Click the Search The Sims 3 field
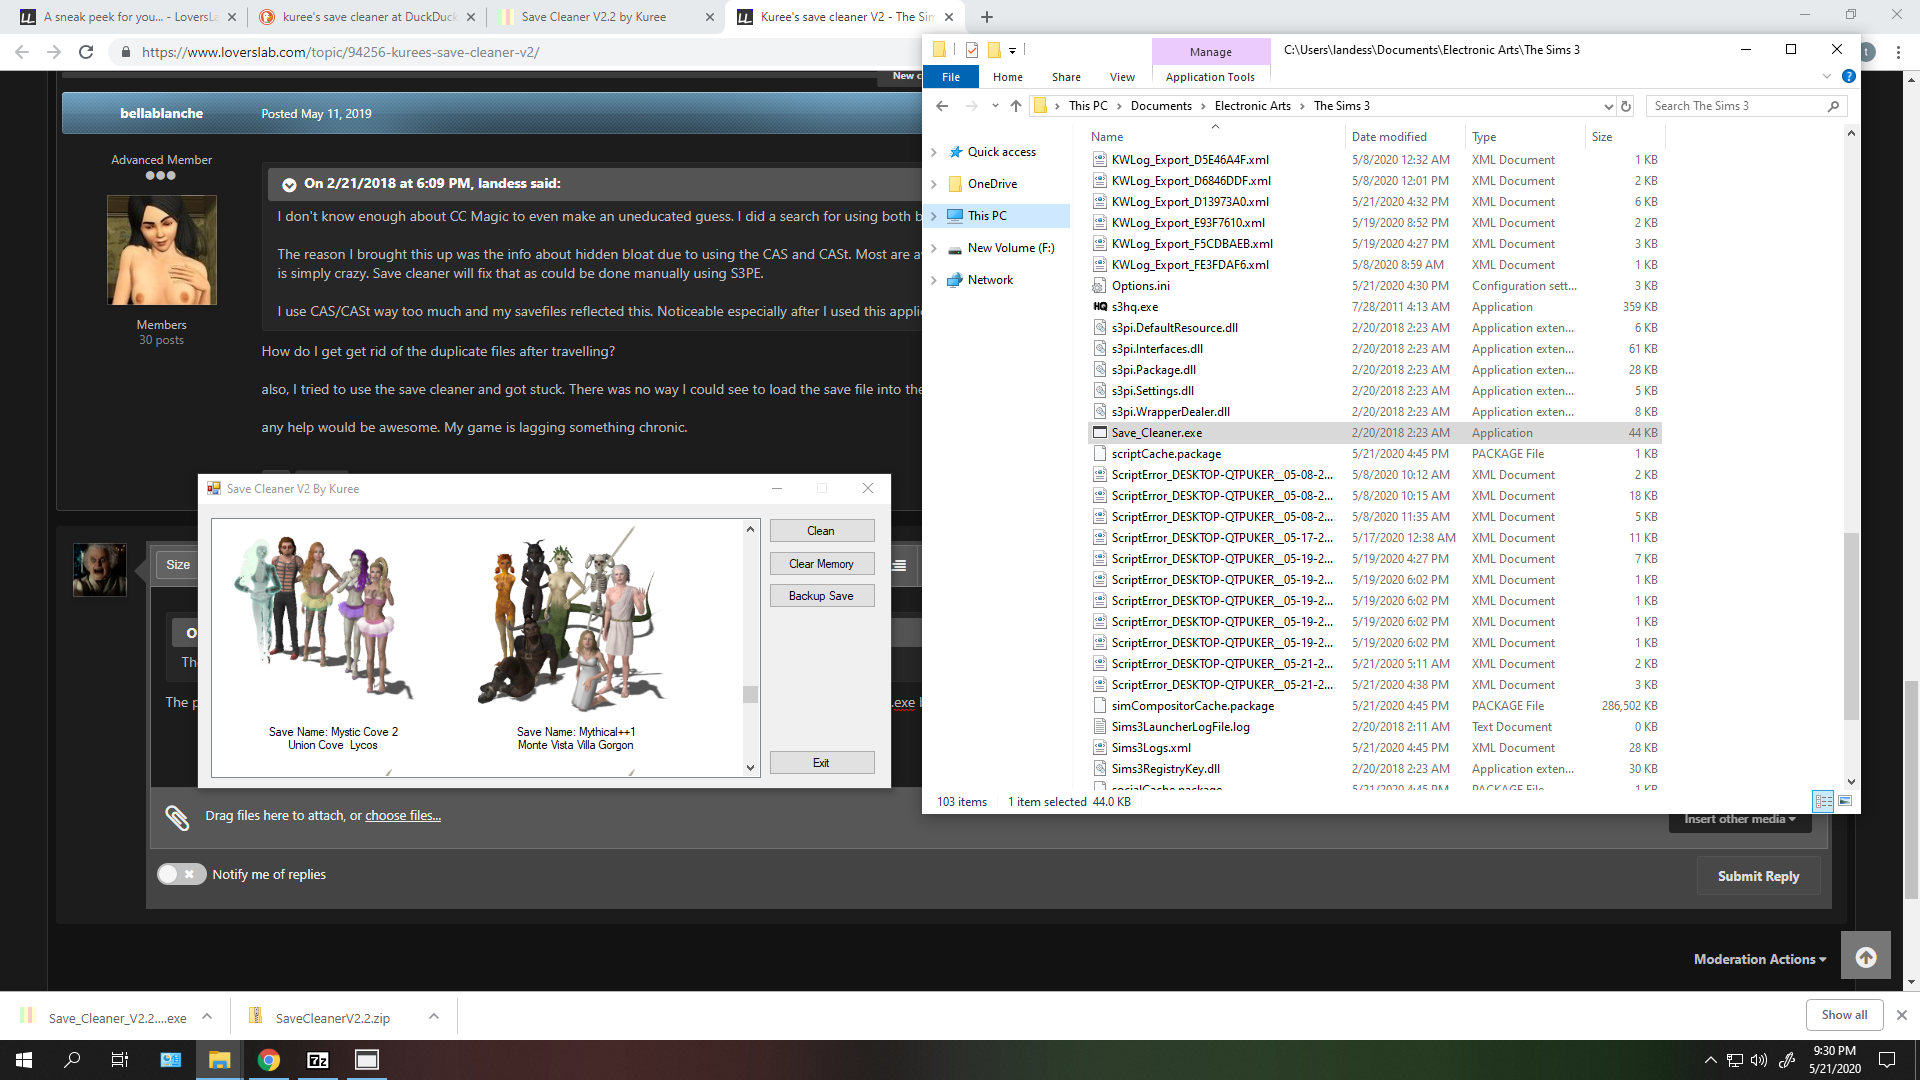1920x1080 pixels. 1747,106
